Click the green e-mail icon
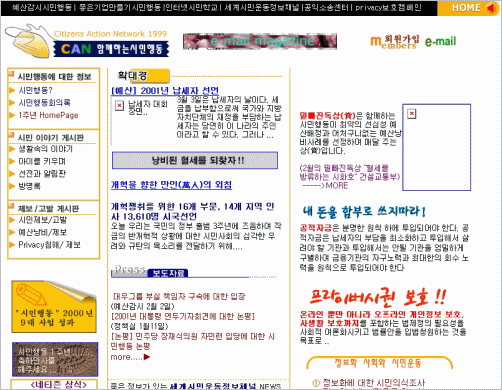This screenshot has width=502, height=390. point(440,42)
